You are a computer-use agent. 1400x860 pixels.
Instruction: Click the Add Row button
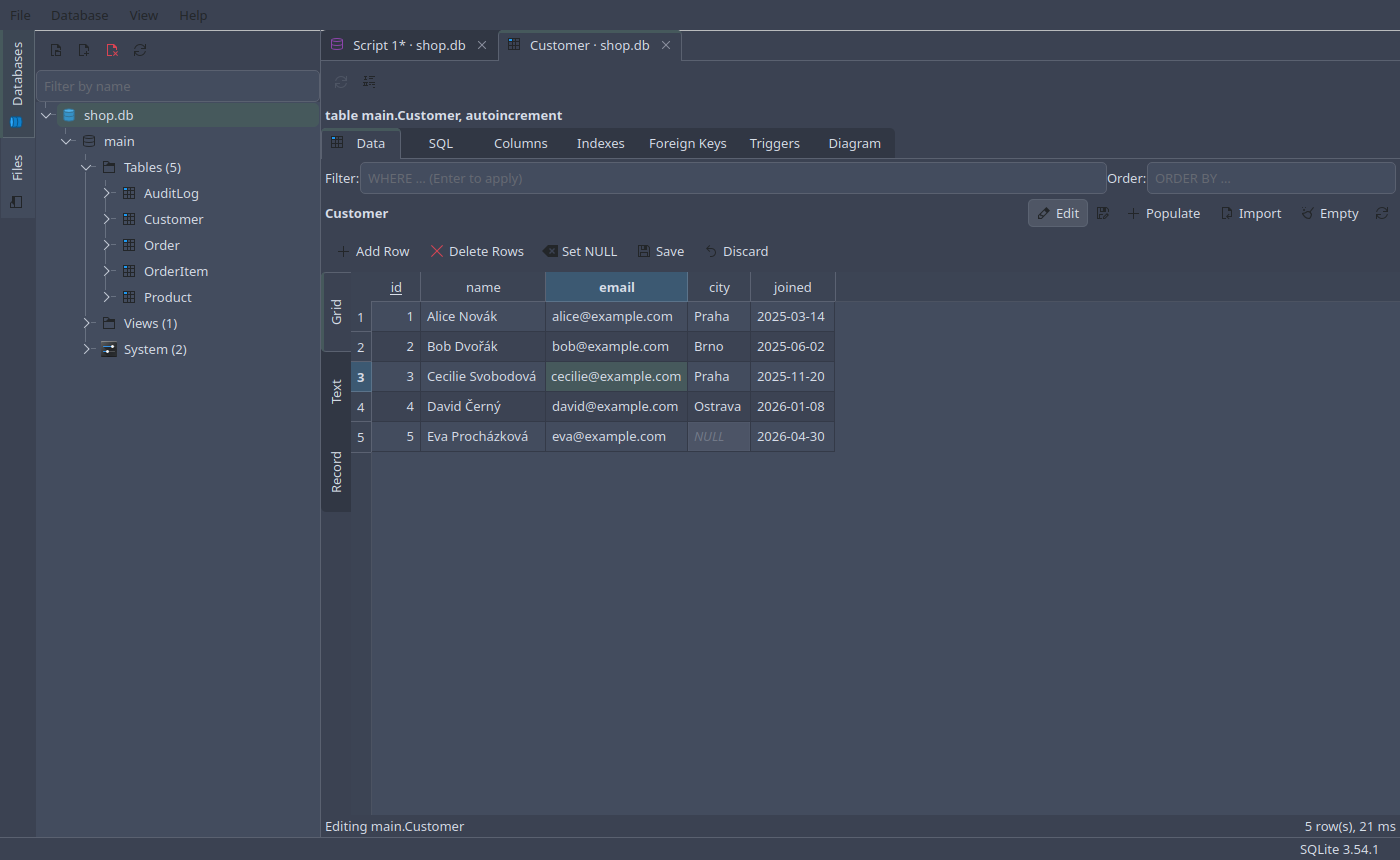coord(373,251)
